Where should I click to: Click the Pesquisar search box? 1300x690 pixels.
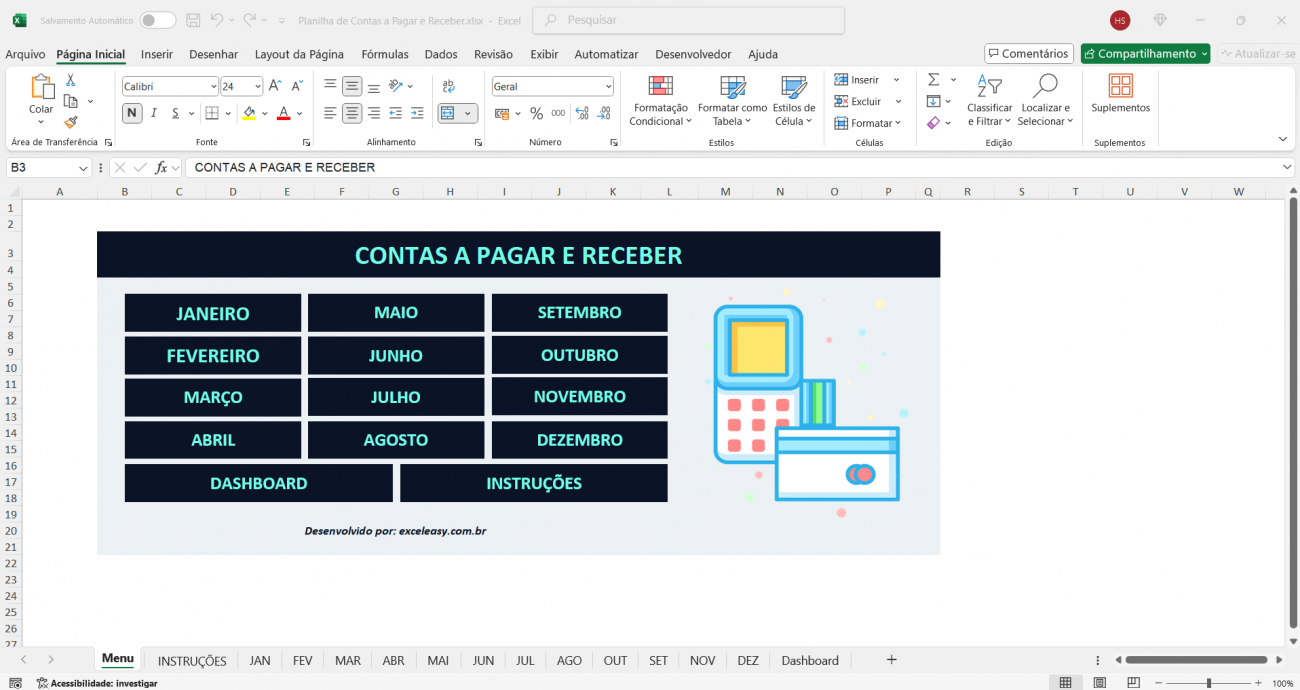point(689,20)
